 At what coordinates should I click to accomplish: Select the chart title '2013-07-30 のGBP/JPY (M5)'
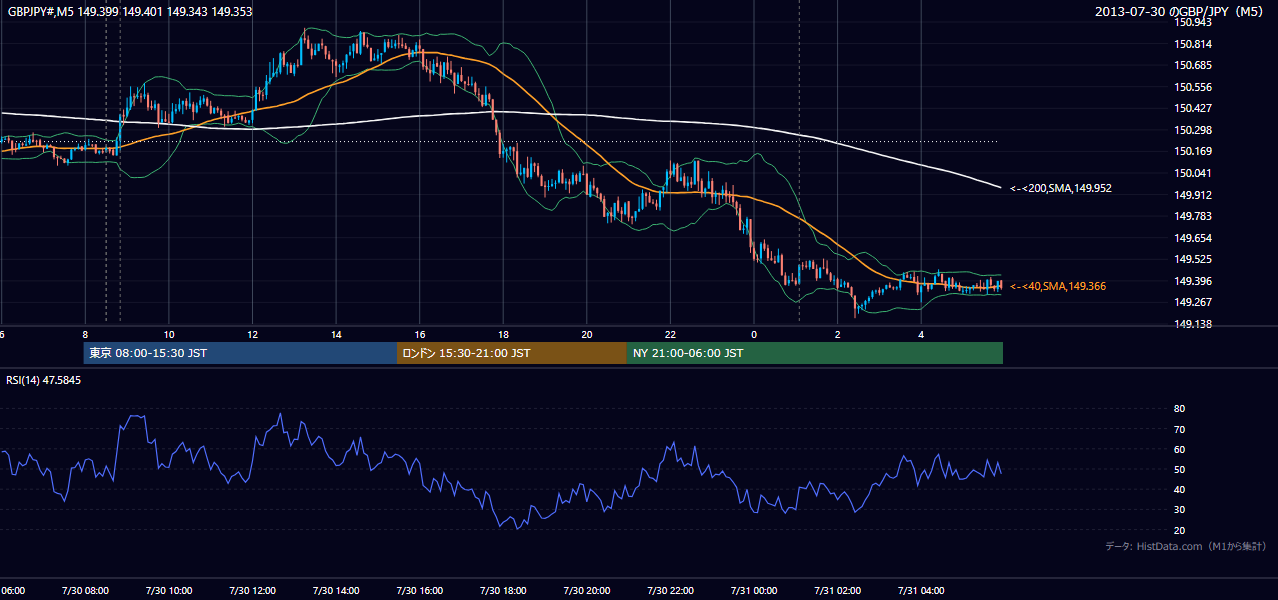click(1181, 12)
